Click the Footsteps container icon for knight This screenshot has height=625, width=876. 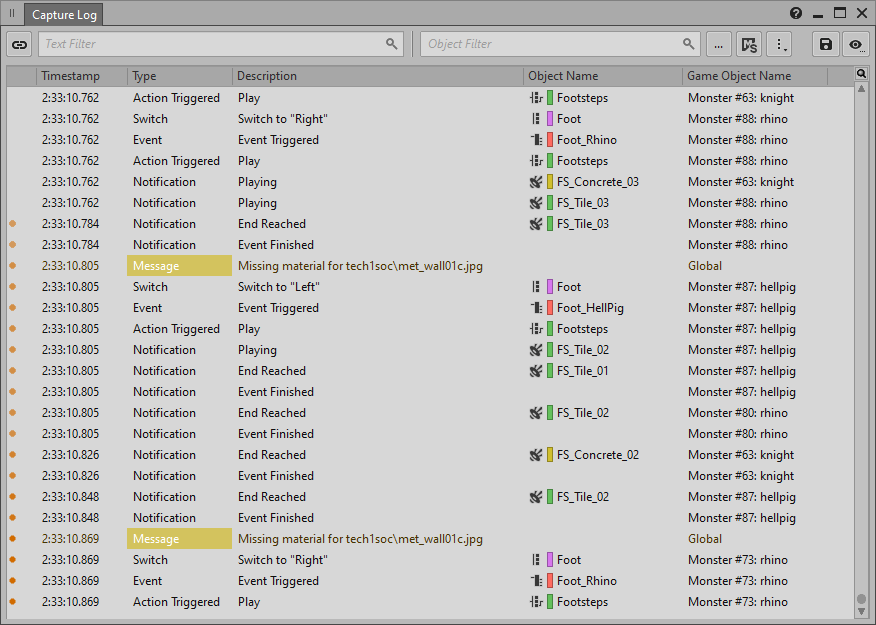[x=536, y=98]
